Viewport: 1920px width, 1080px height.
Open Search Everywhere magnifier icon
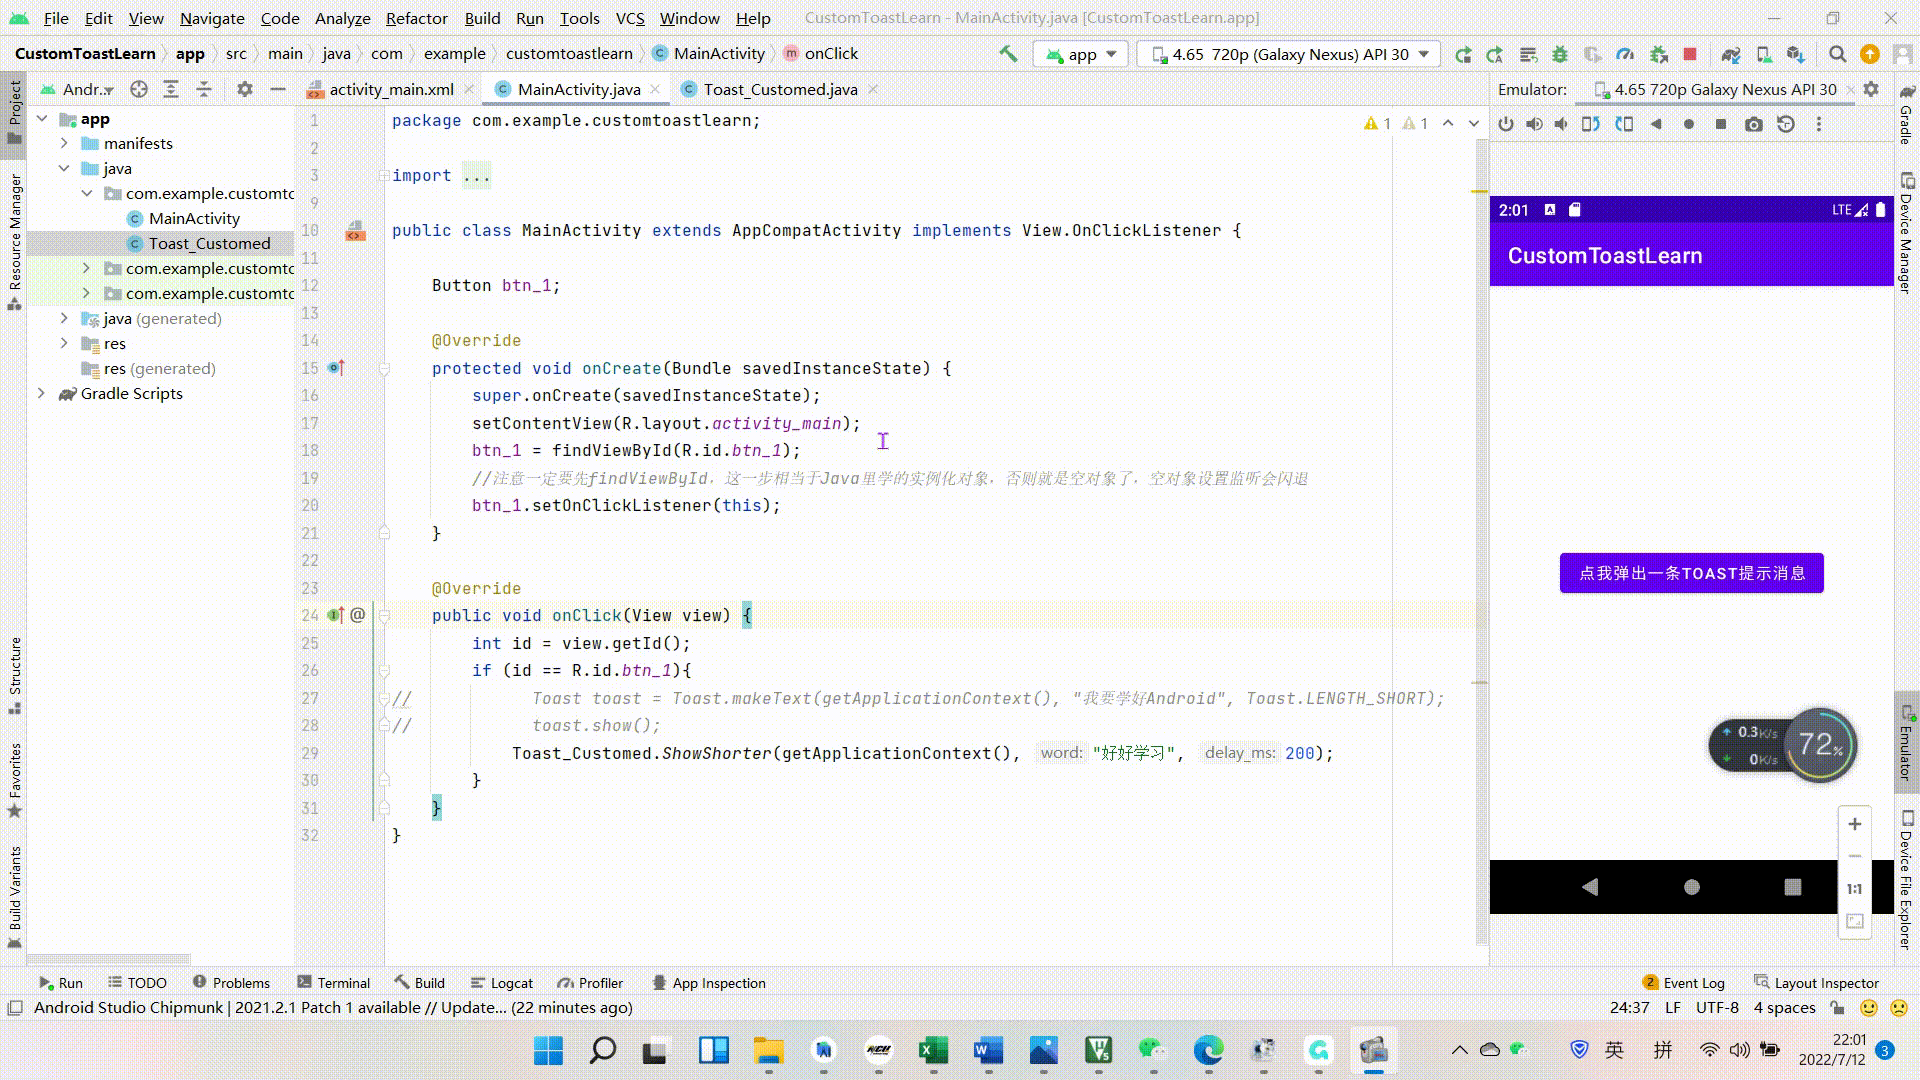(1837, 54)
